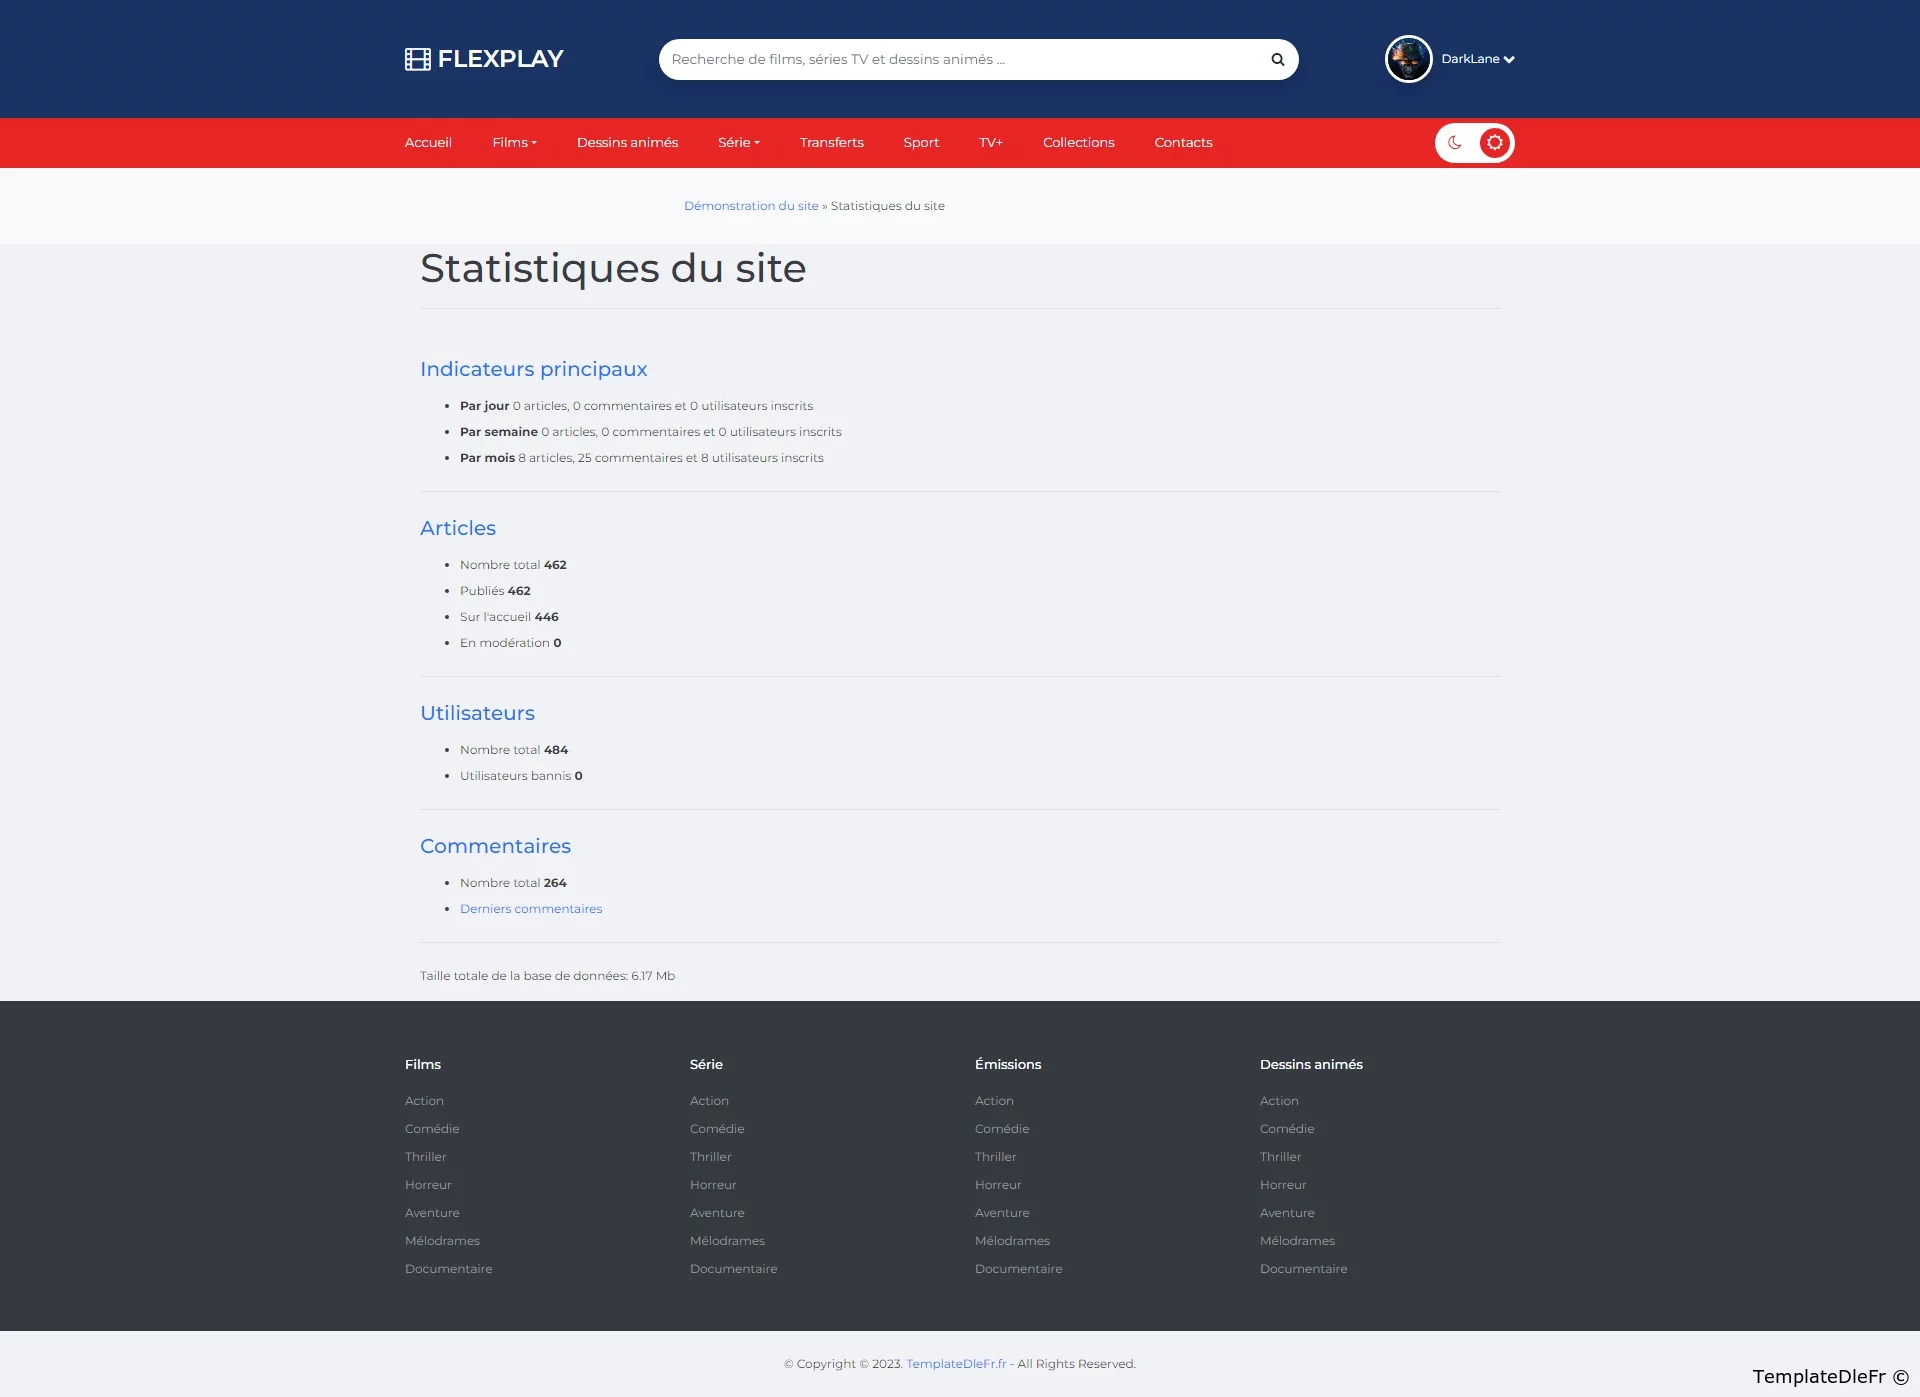Open the Transferts nav item
The image size is (1920, 1397).
[831, 142]
